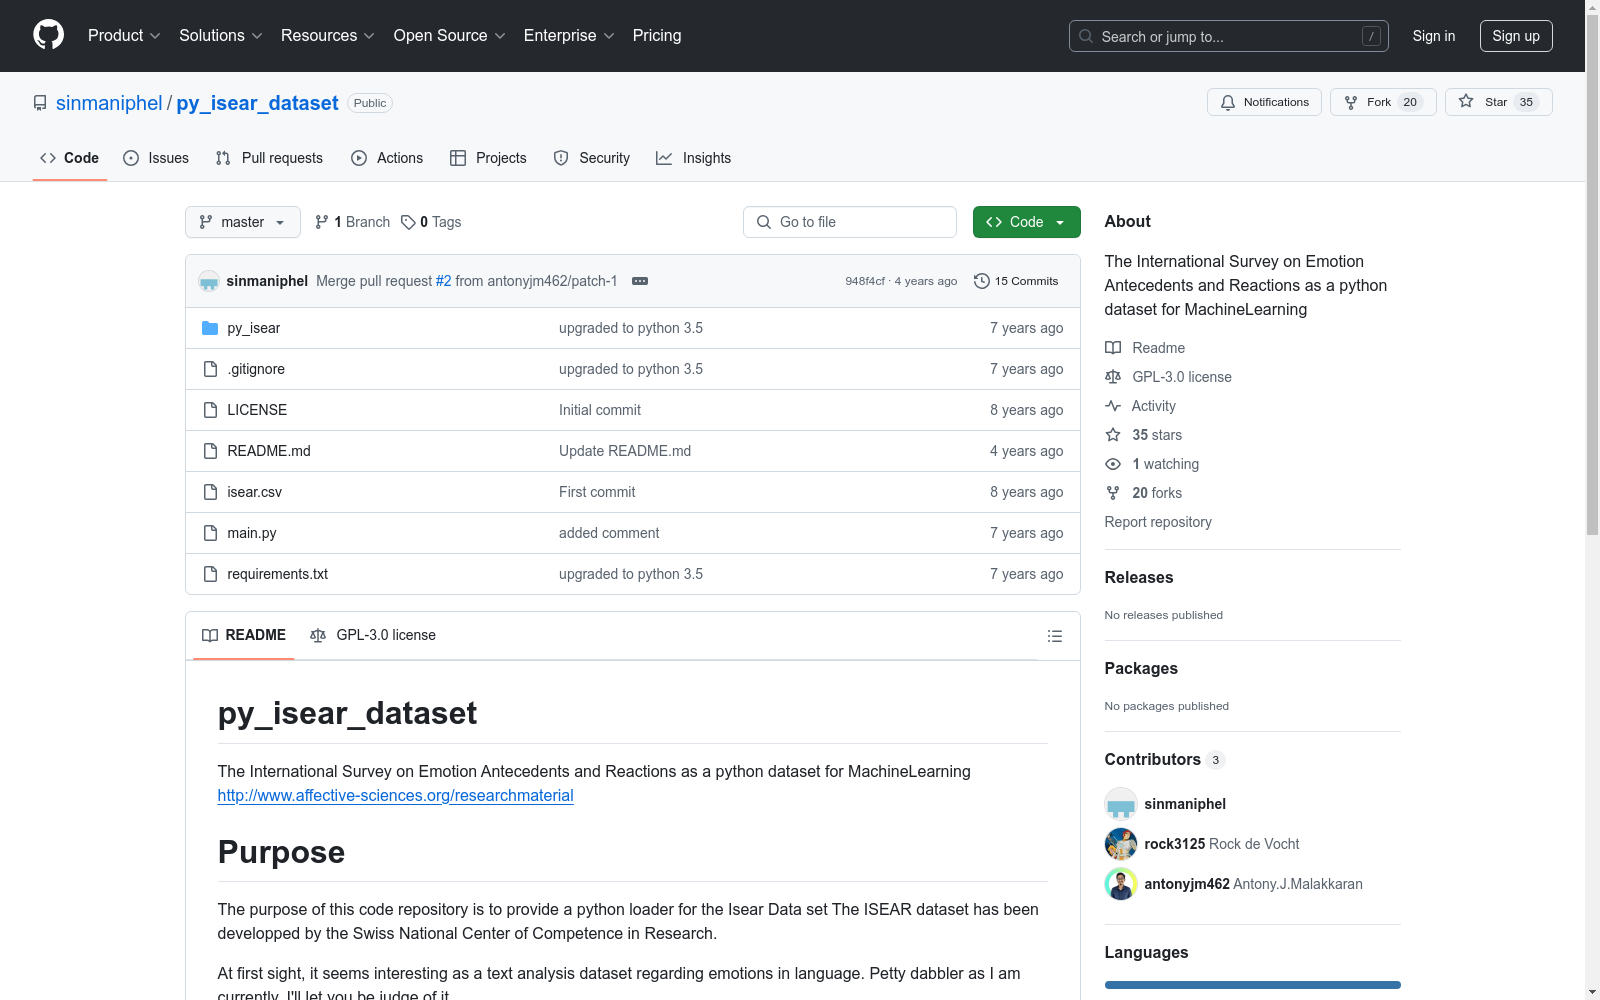
Task: Open the 15 Commits history
Action: [1016, 281]
